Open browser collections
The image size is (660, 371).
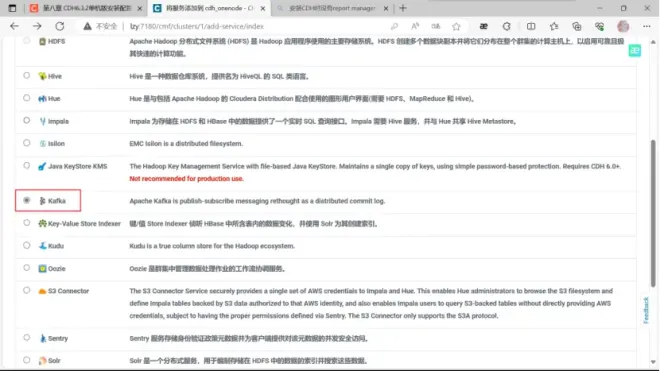tap(577, 26)
